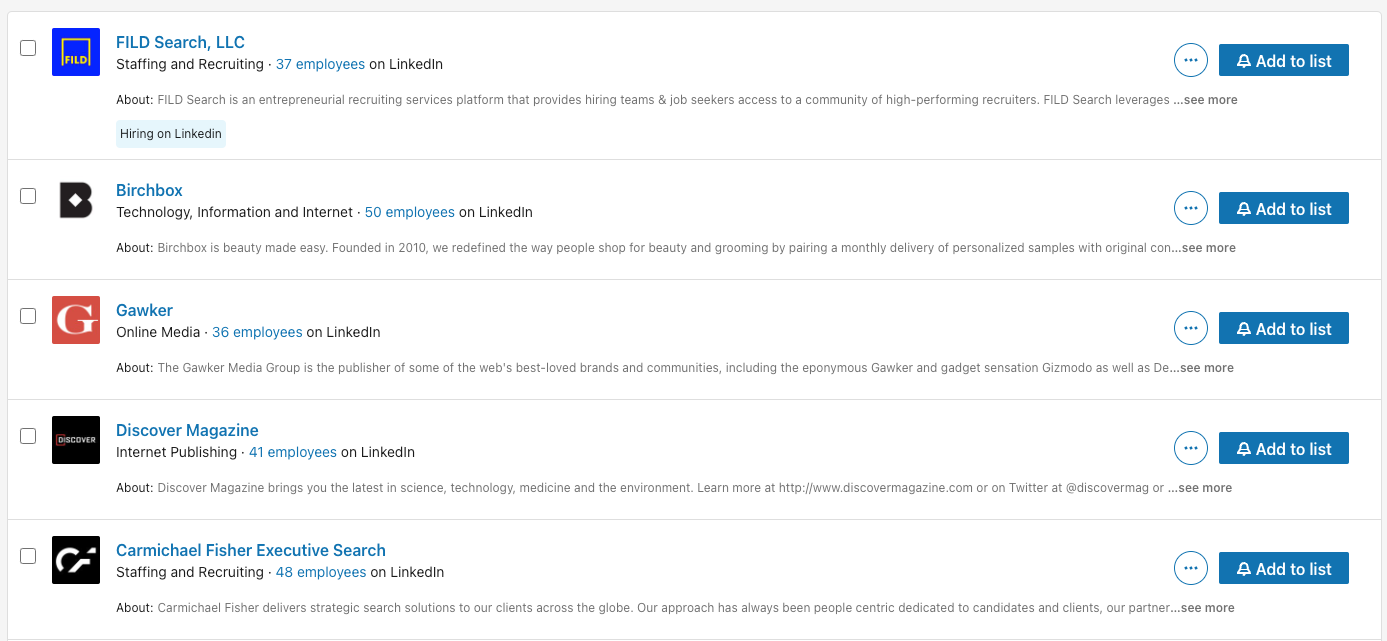This screenshot has height=641, width=1387.
Task: Open the Carmichael Fisher logo icon
Action: point(76,560)
